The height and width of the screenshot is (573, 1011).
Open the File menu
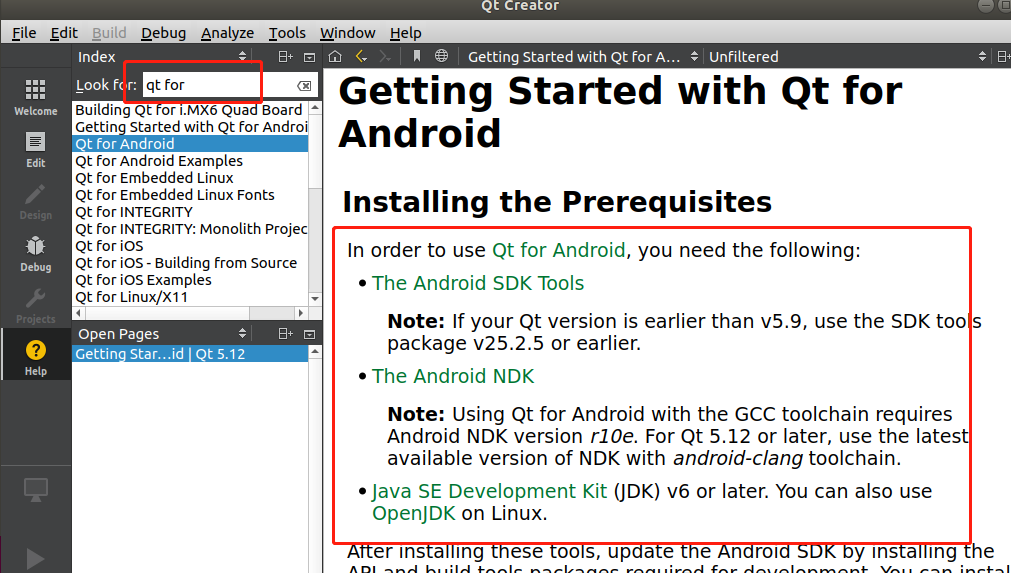click(x=25, y=33)
